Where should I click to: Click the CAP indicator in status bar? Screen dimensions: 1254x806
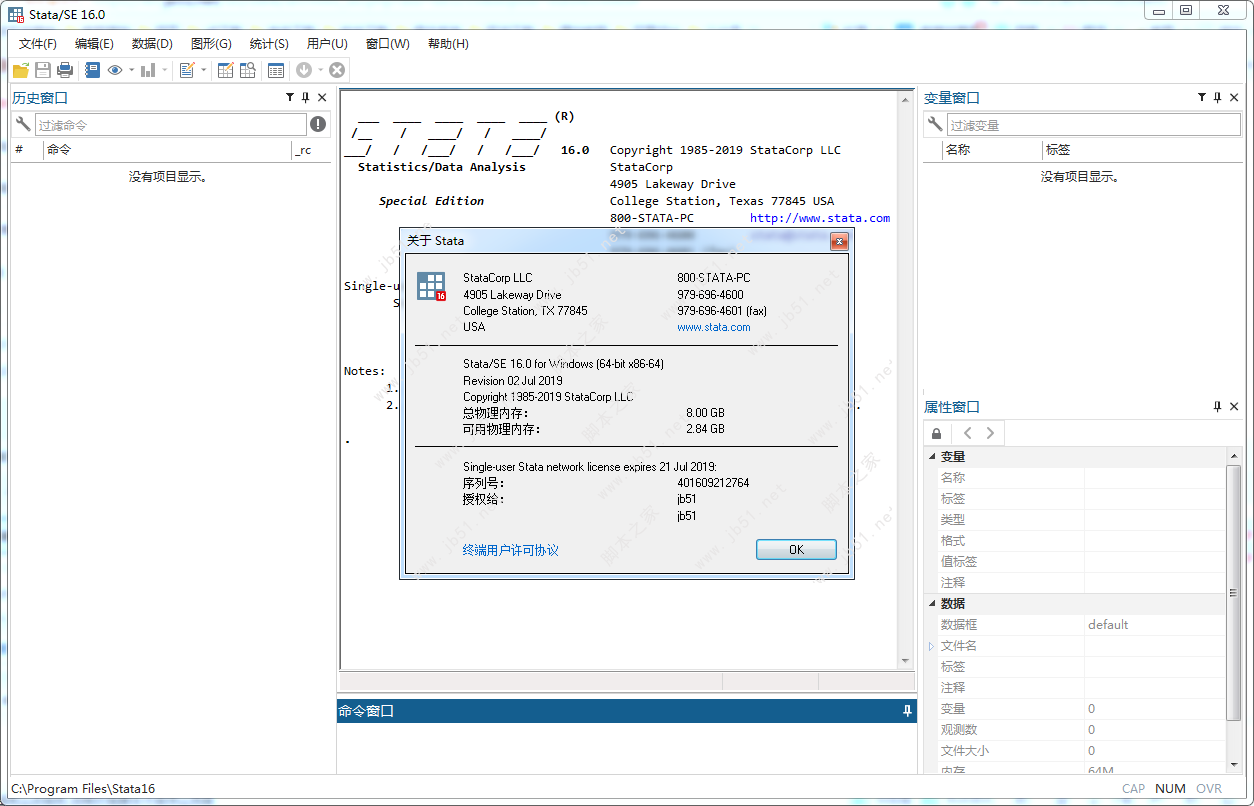[x=1133, y=789]
